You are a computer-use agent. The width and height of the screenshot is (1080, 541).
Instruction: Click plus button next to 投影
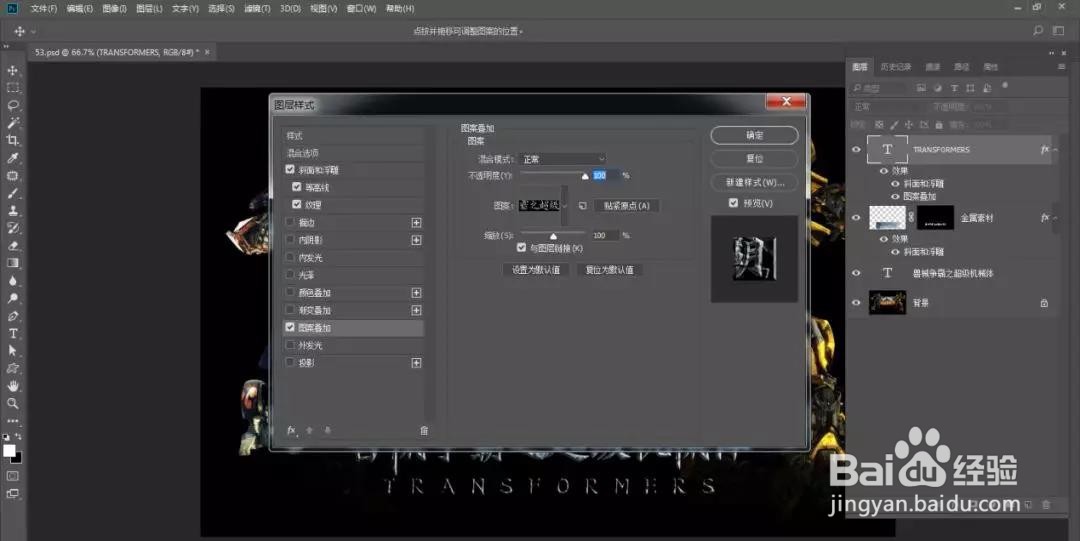[416, 363]
